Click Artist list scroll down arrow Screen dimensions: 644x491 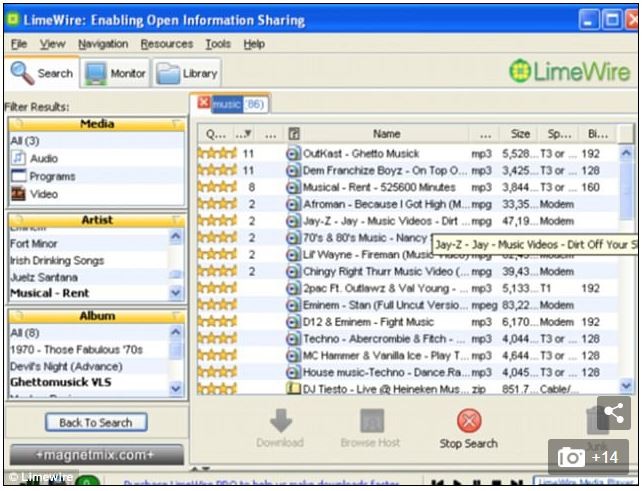176,293
